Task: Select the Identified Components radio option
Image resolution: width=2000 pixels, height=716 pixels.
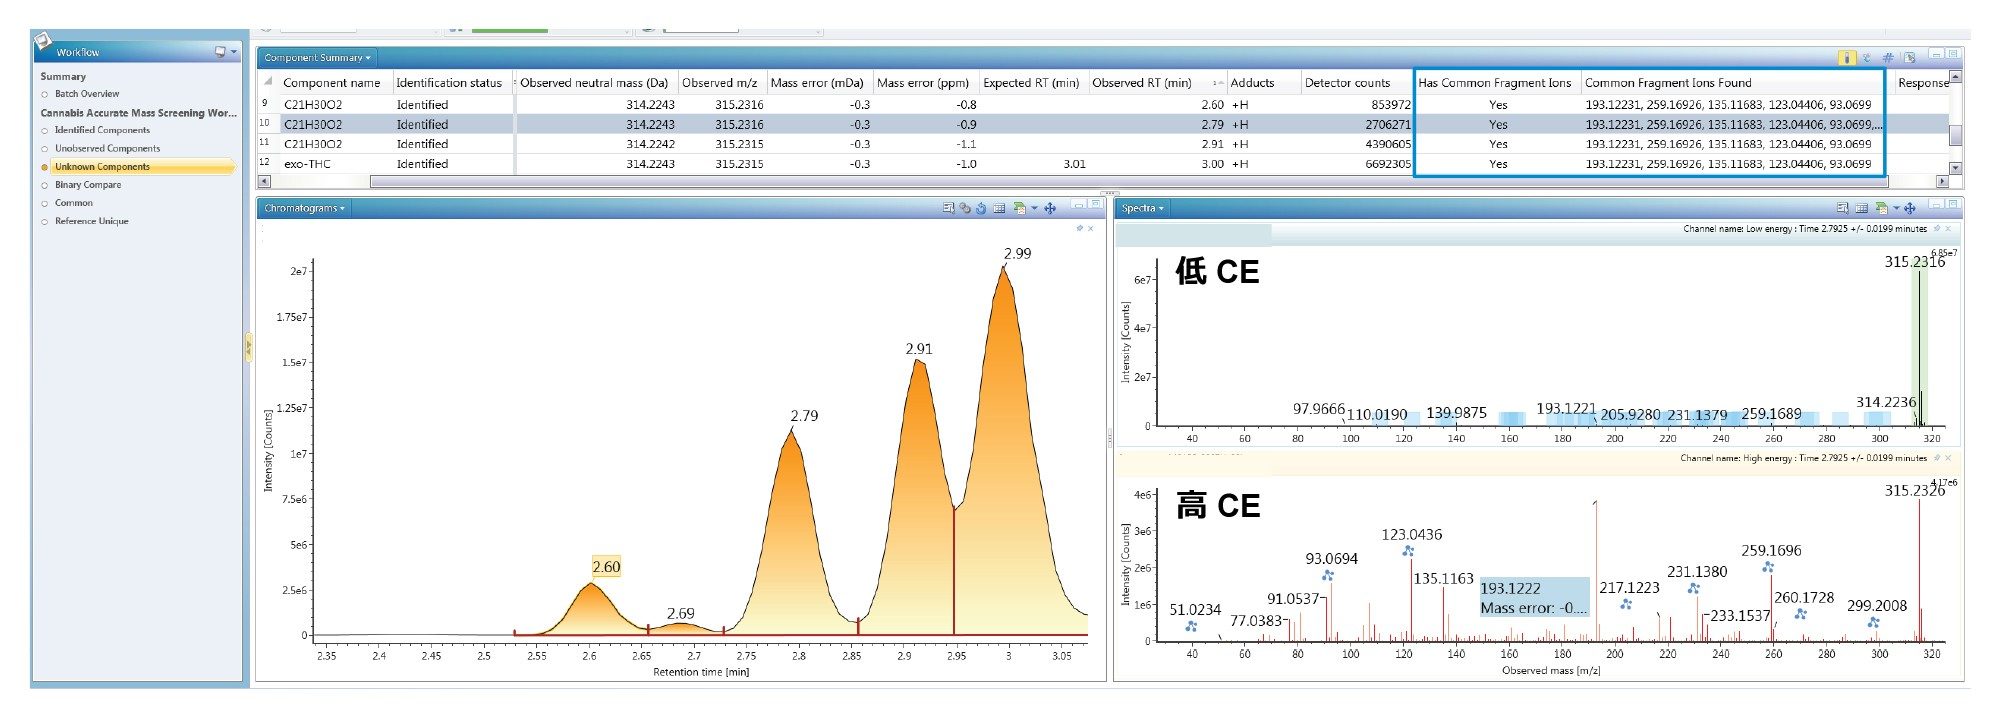Action: (x=101, y=130)
